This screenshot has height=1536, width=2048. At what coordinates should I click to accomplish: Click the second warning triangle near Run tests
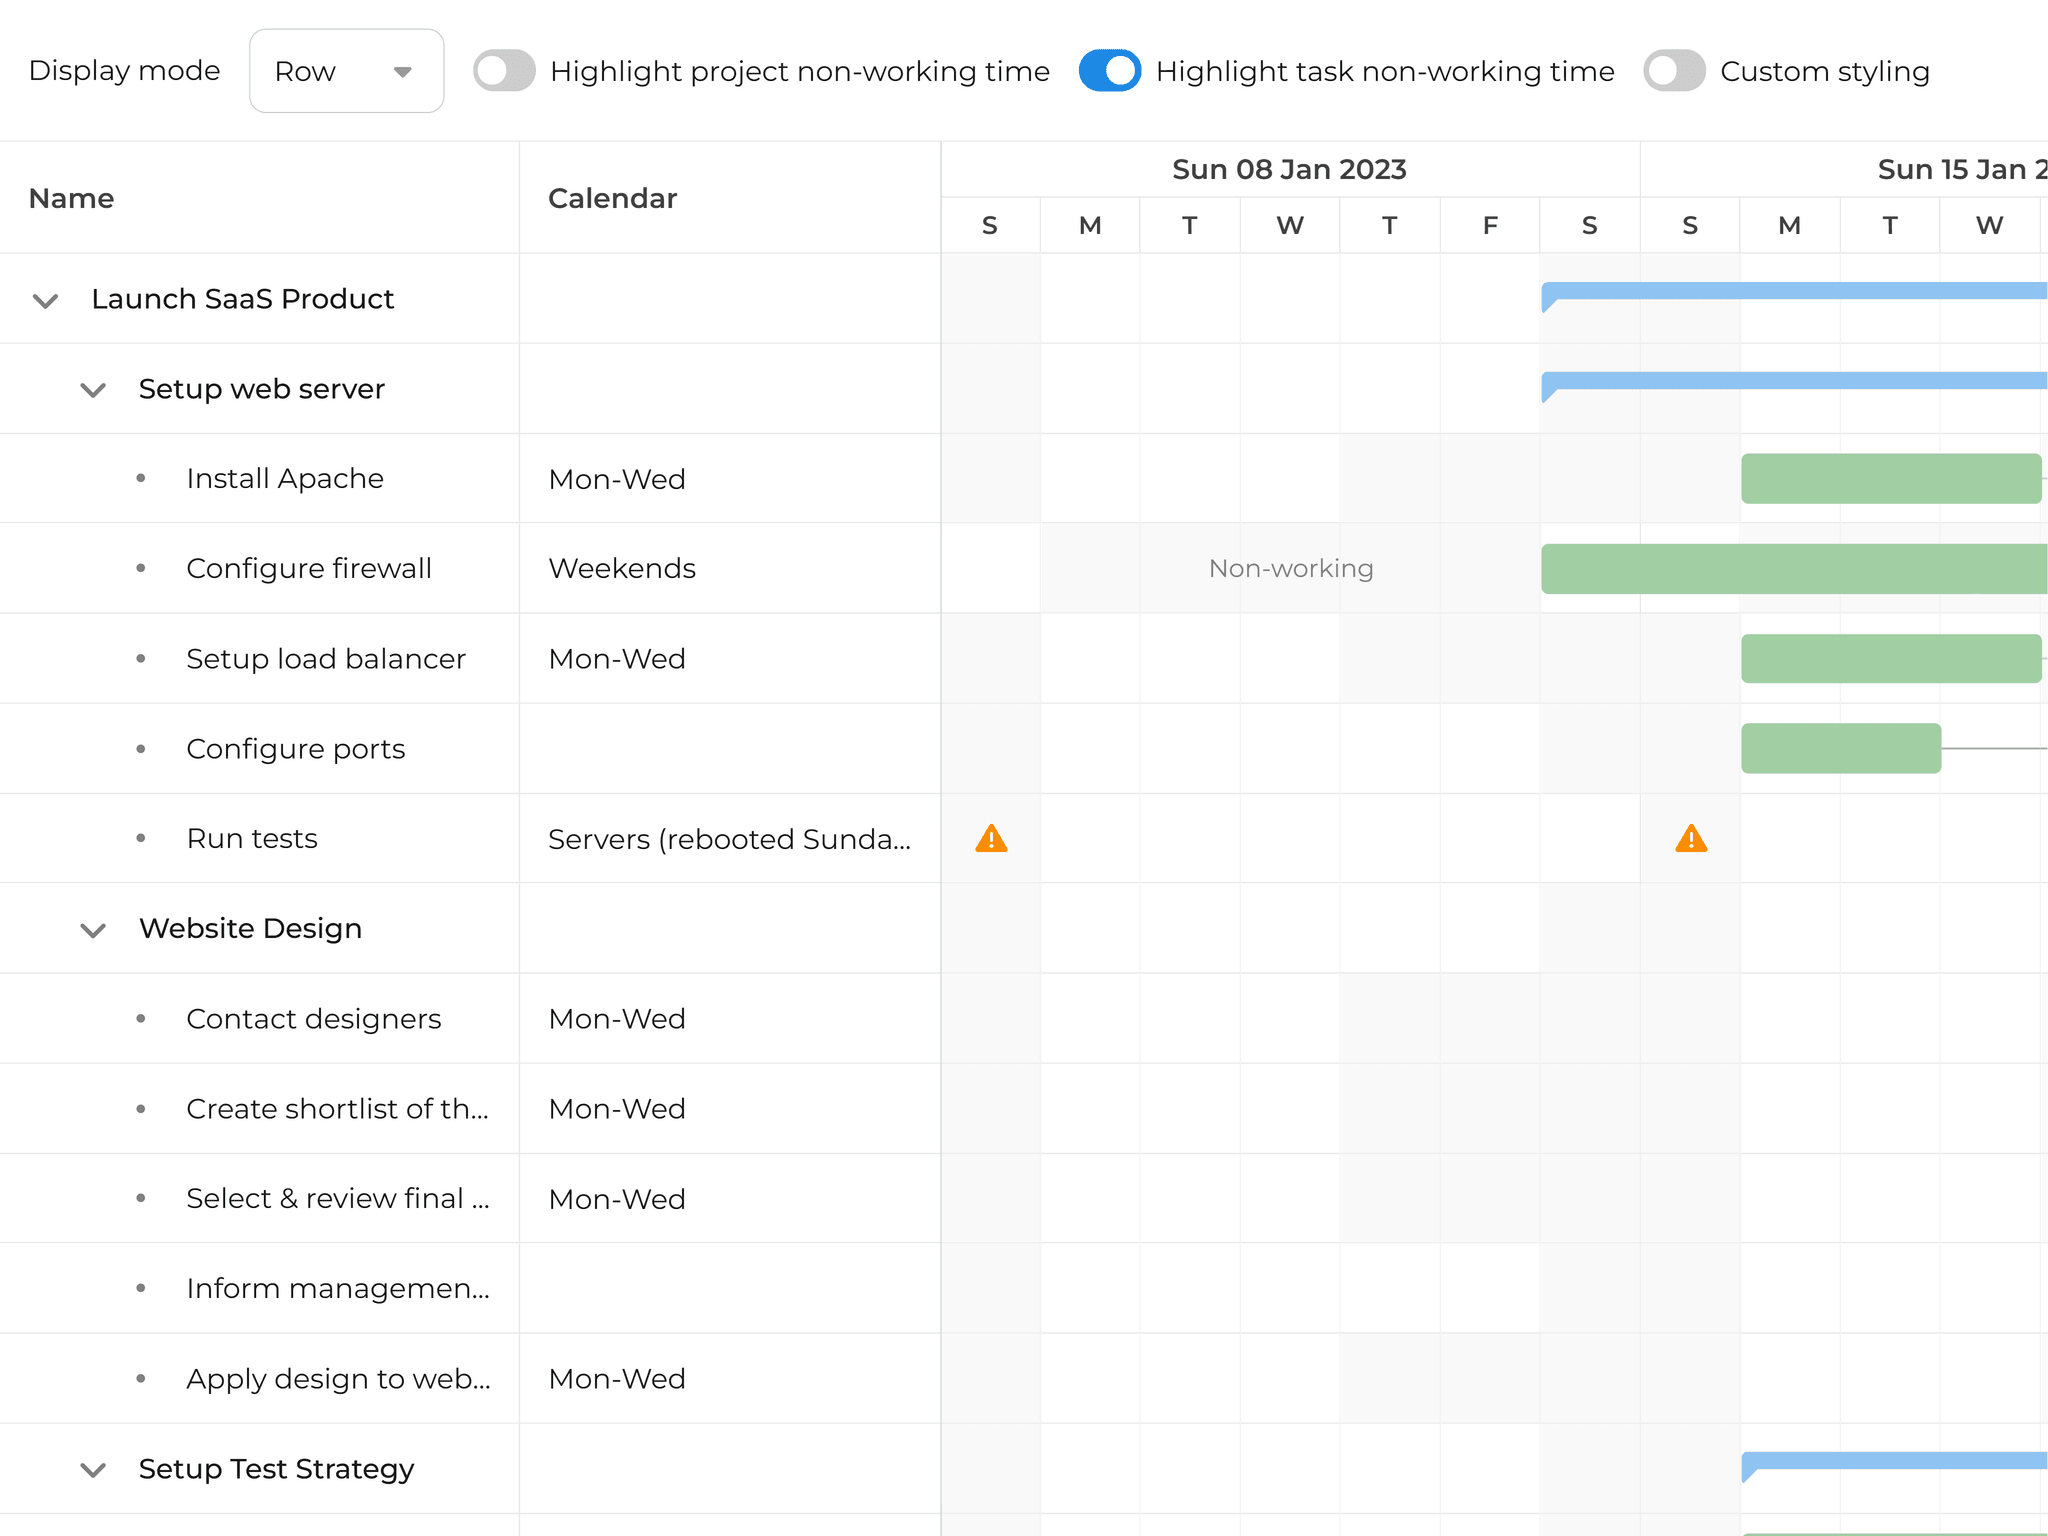1691,838
